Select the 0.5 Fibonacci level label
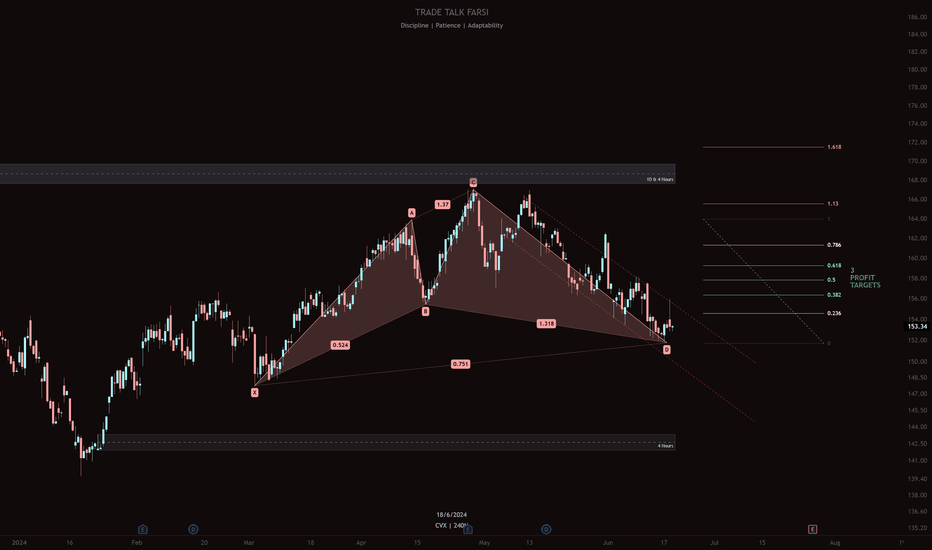The height and width of the screenshot is (550, 932). (x=831, y=280)
